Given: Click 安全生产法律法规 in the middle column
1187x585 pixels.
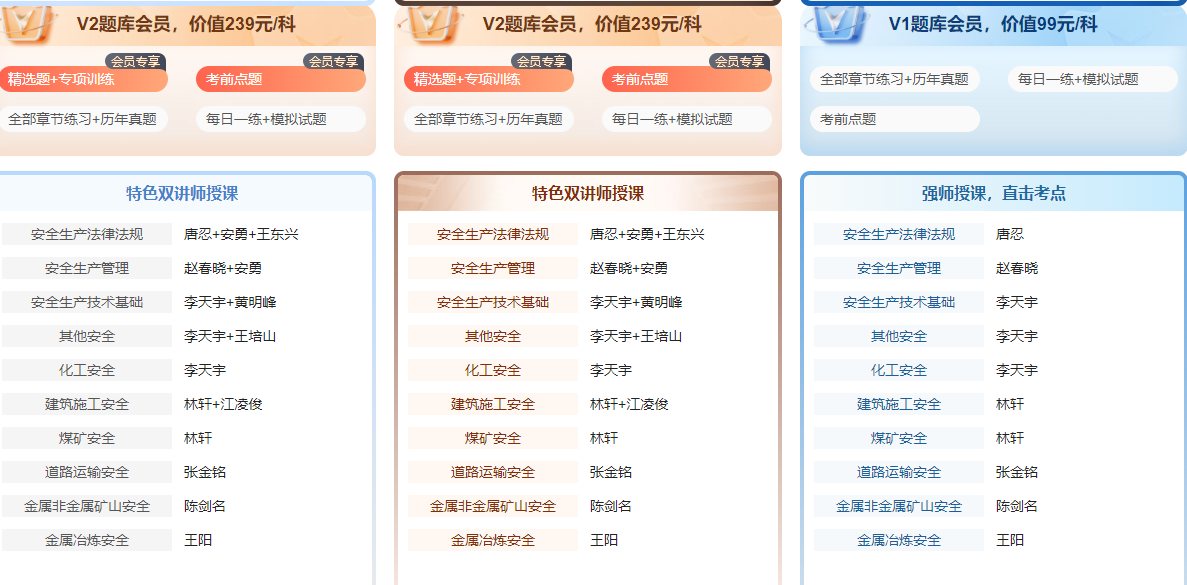Looking at the screenshot, I should [492, 235].
